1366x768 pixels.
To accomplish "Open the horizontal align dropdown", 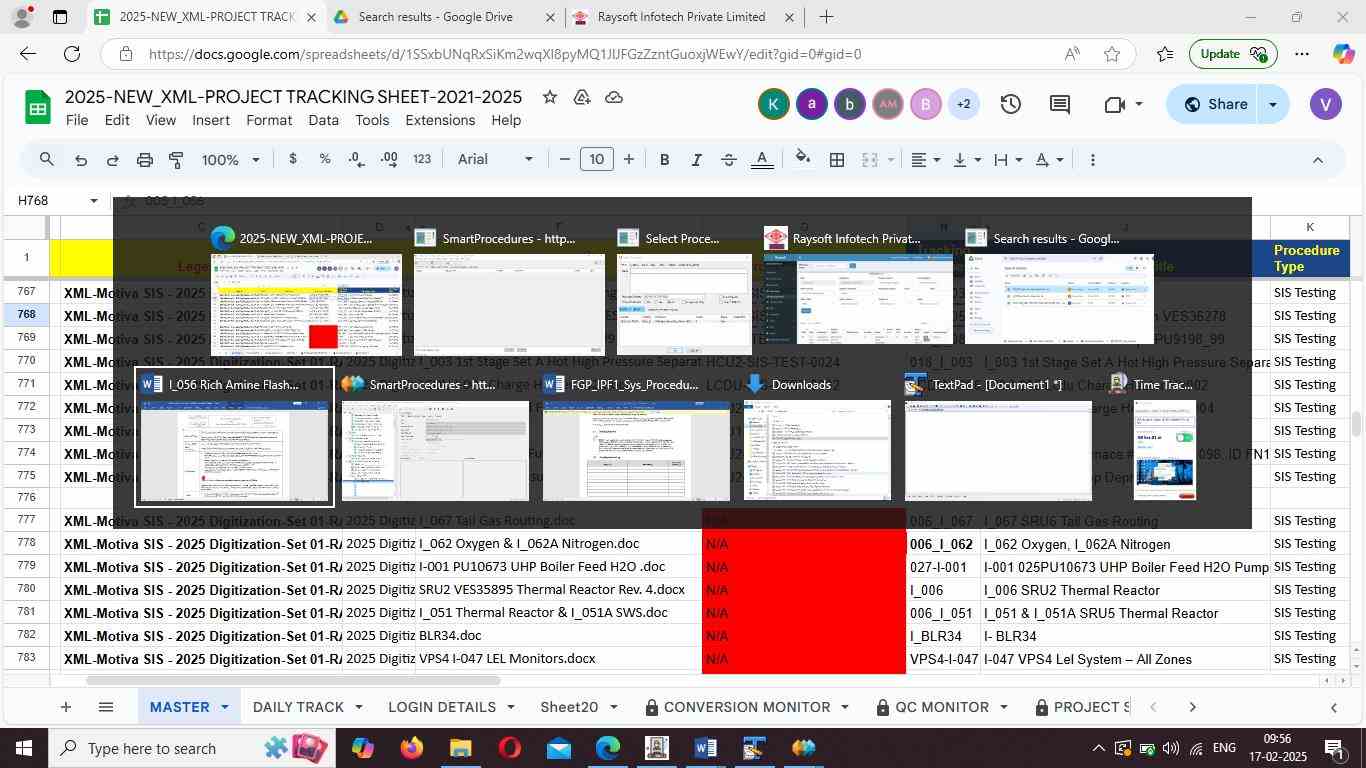I will (926, 160).
